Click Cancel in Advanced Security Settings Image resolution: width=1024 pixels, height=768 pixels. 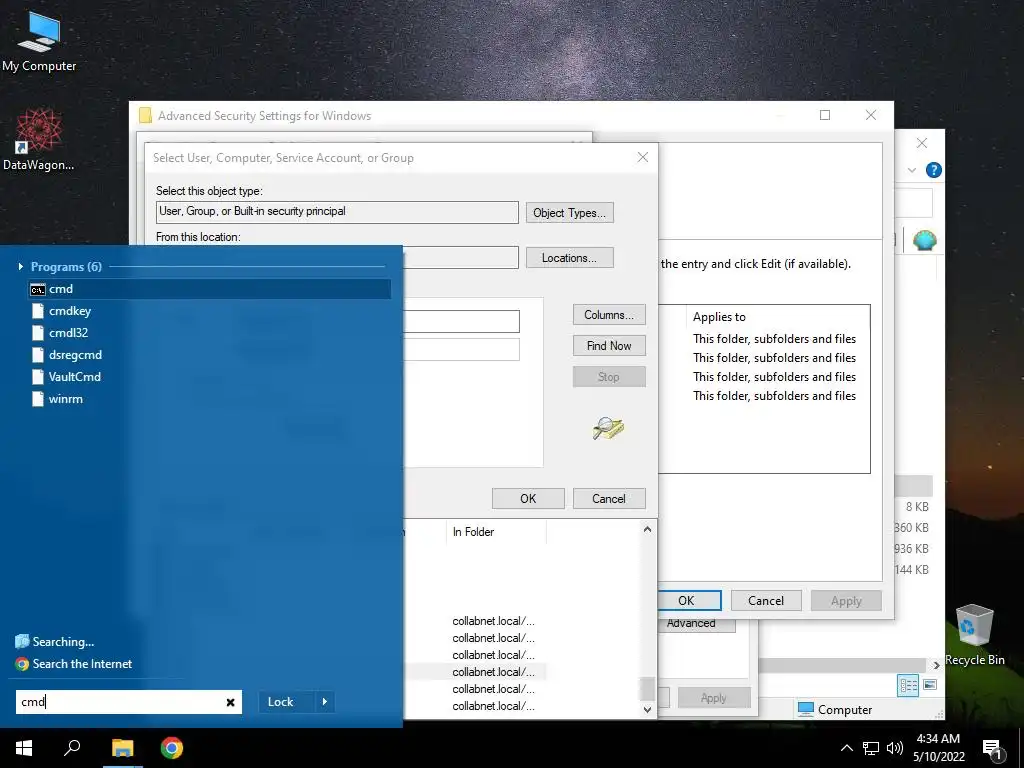[765, 601]
